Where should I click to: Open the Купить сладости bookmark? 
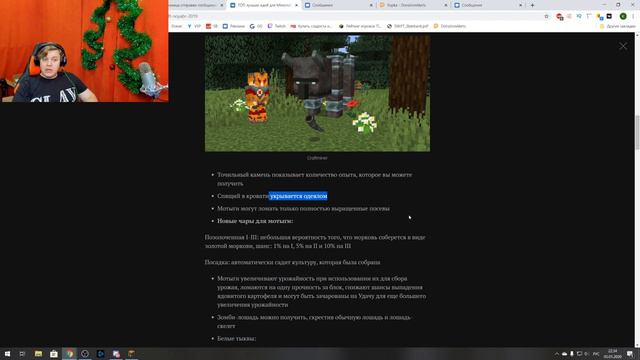click(x=311, y=26)
